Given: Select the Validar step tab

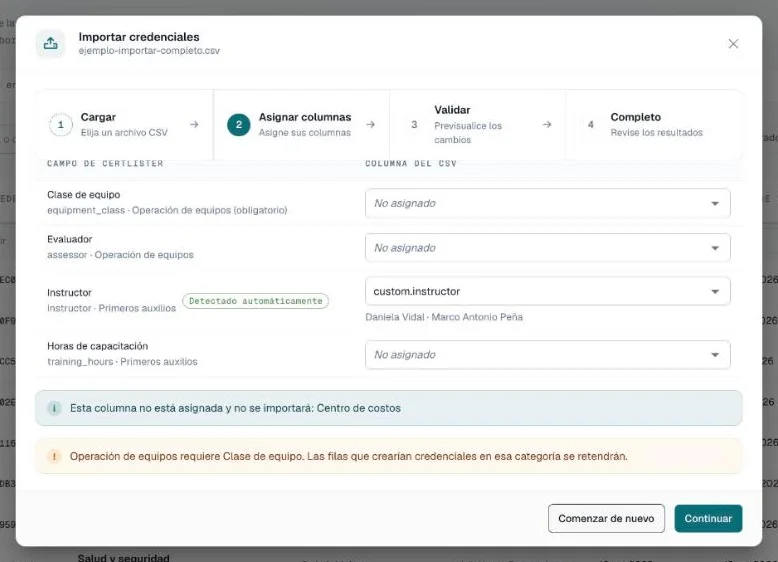Looking at the screenshot, I should point(477,125).
